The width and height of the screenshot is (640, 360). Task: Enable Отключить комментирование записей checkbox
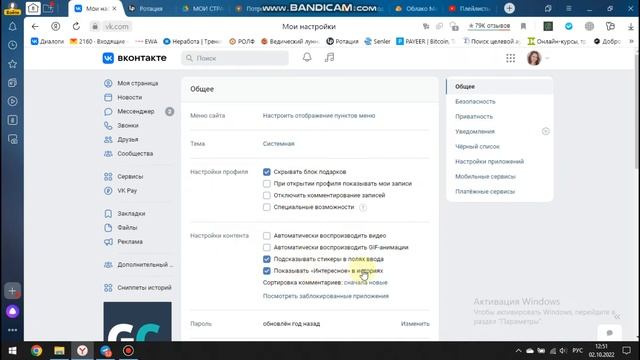267,196
